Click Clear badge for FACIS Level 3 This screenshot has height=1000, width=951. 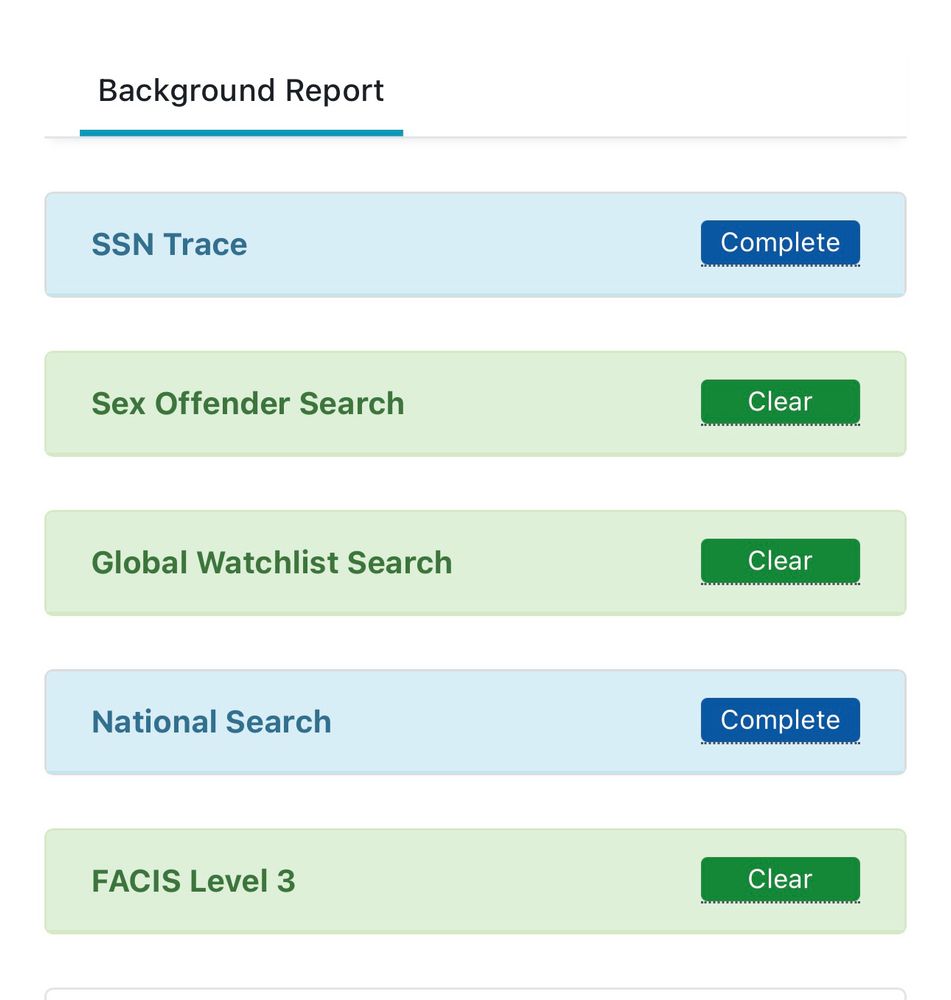[780, 879]
